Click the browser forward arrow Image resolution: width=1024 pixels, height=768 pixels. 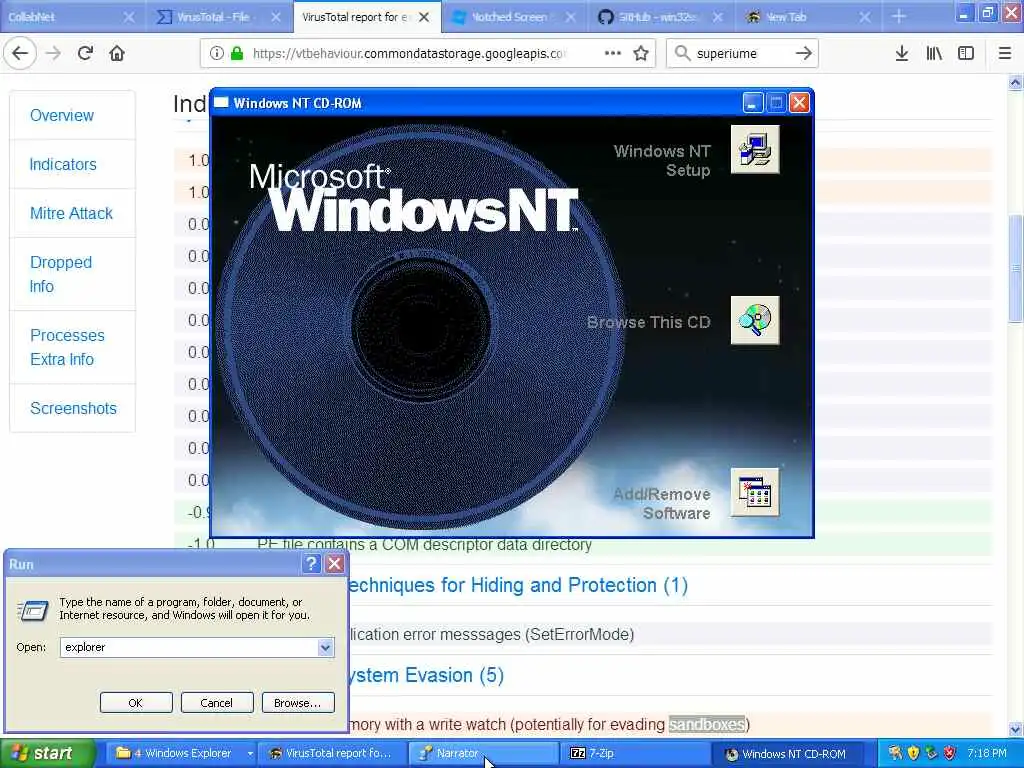tap(54, 54)
